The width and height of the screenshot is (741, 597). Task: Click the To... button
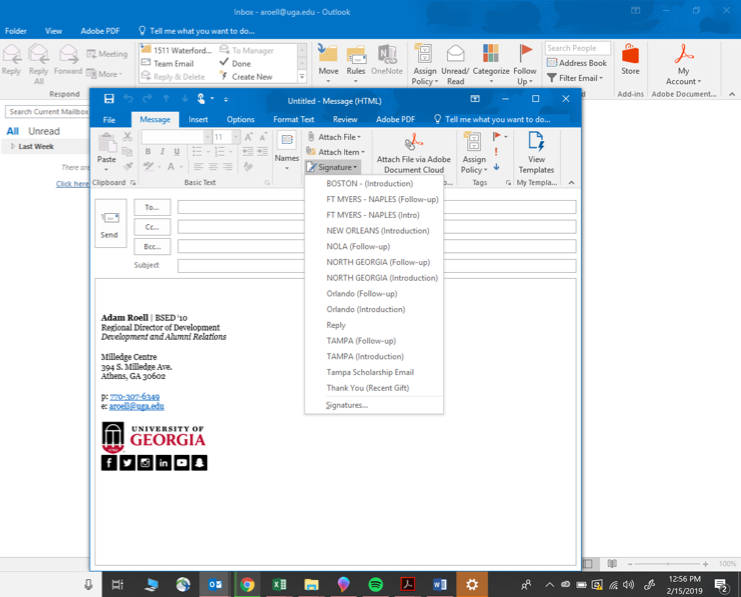(x=152, y=207)
